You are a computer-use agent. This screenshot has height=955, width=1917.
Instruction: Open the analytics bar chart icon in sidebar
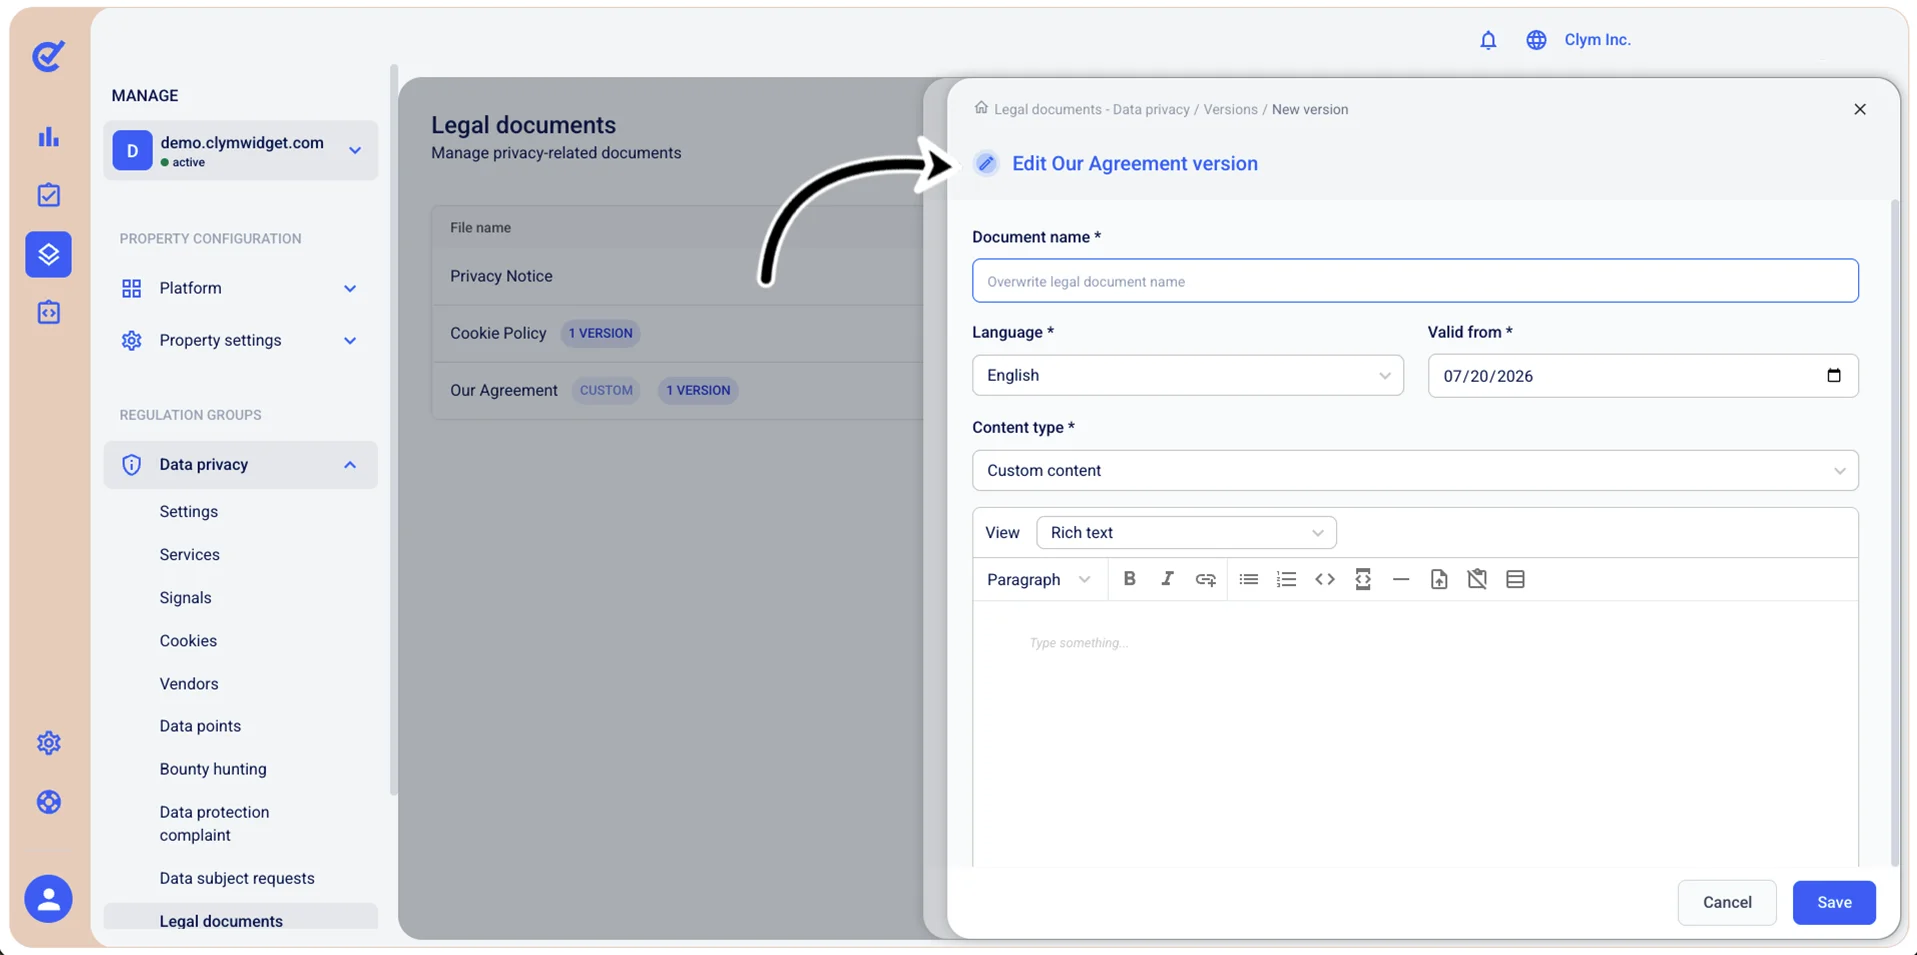[x=48, y=137]
